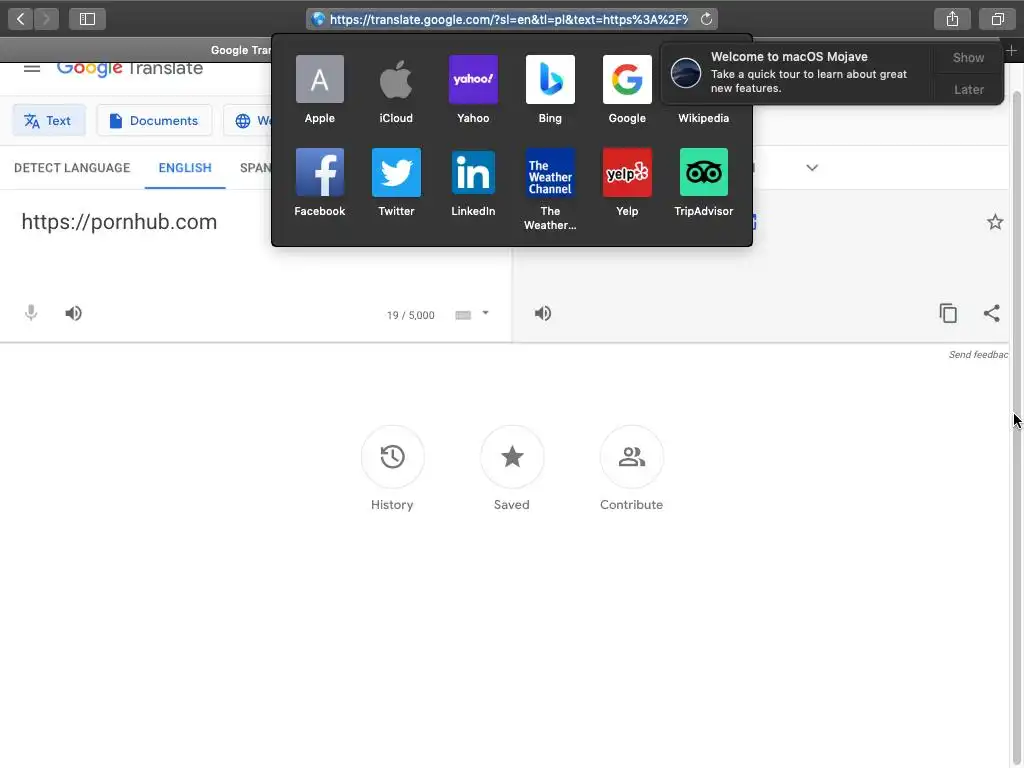The height and width of the screenshot is (768, 1024).
Task: Add a new tab with plus button
Action: [x=1011, y=50]
